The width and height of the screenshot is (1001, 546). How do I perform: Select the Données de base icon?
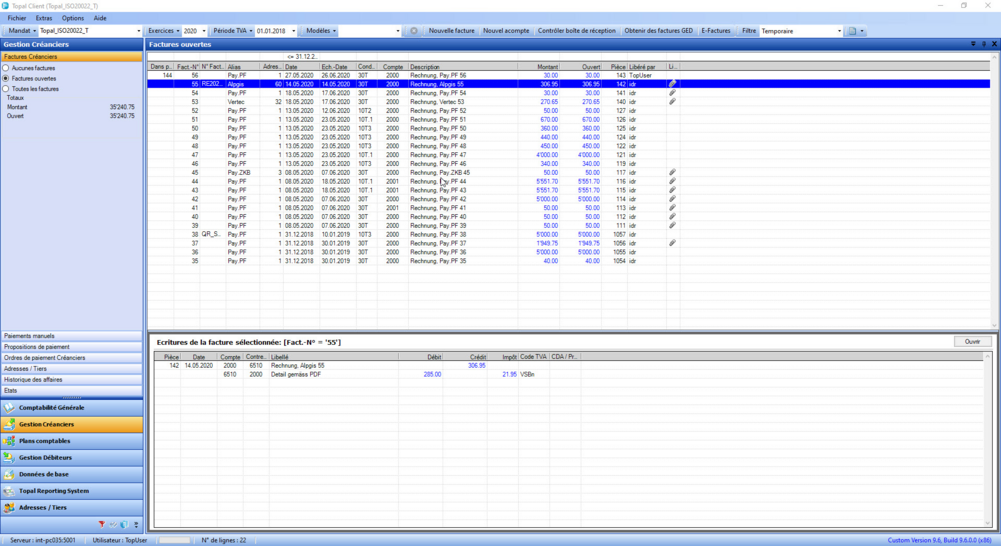[10, 475]
